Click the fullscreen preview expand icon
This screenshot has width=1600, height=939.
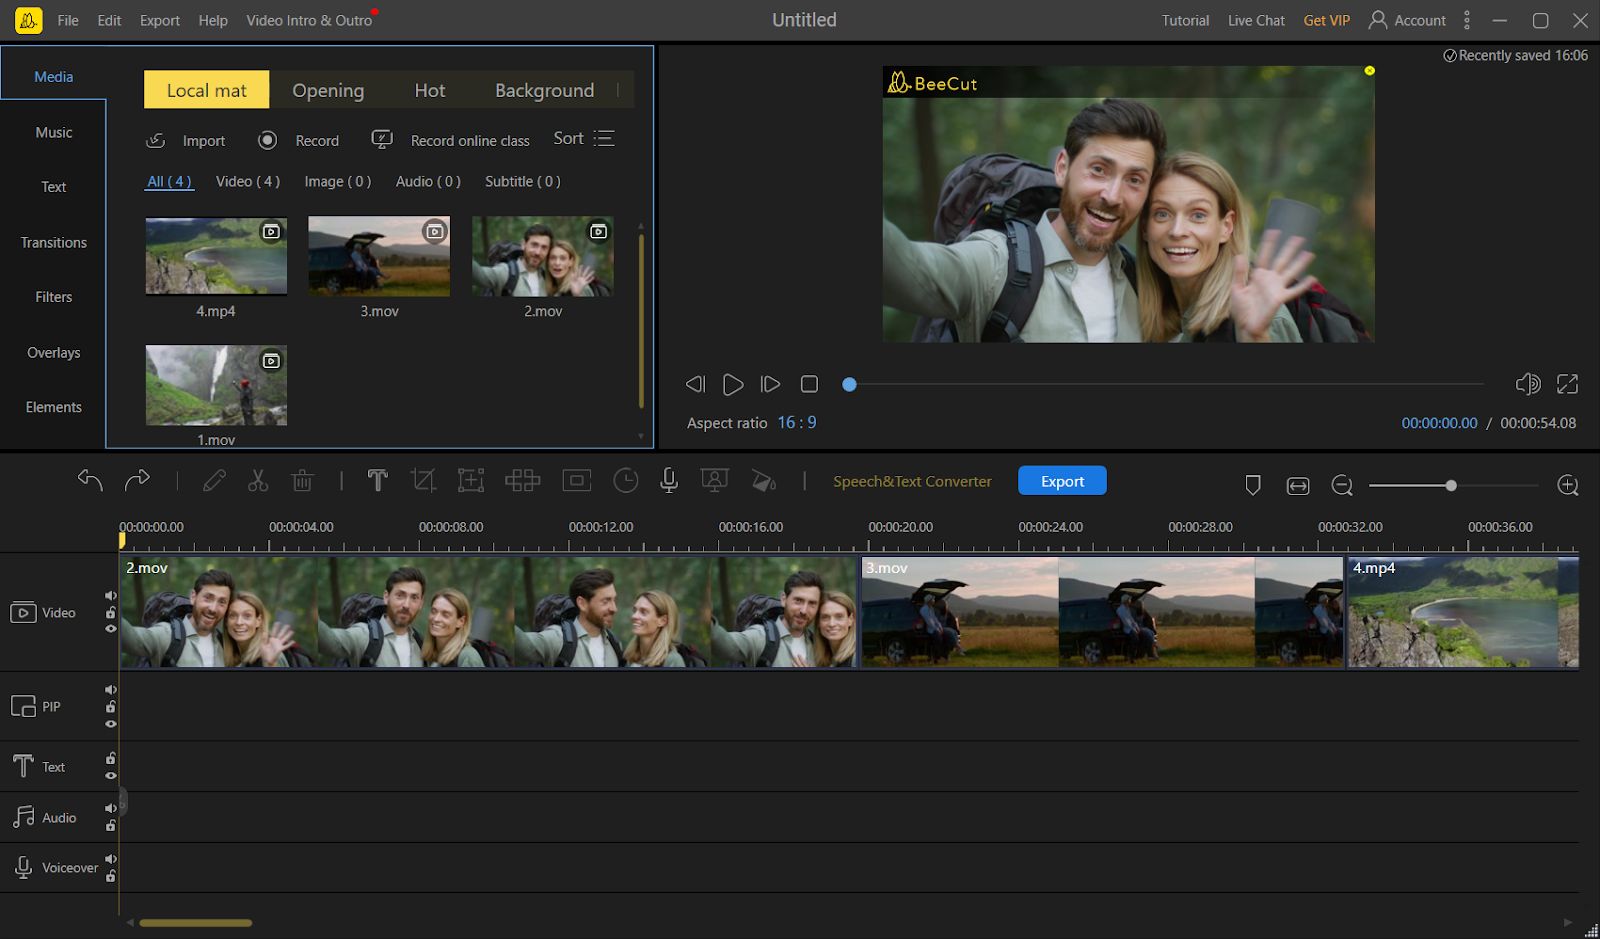tap(1567, 384)
